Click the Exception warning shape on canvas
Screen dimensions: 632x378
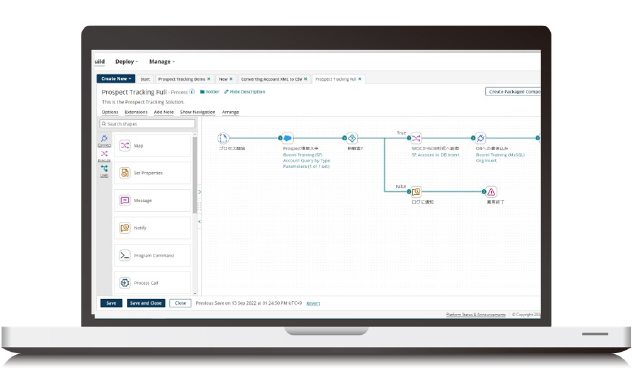click(x=491, y=192)
